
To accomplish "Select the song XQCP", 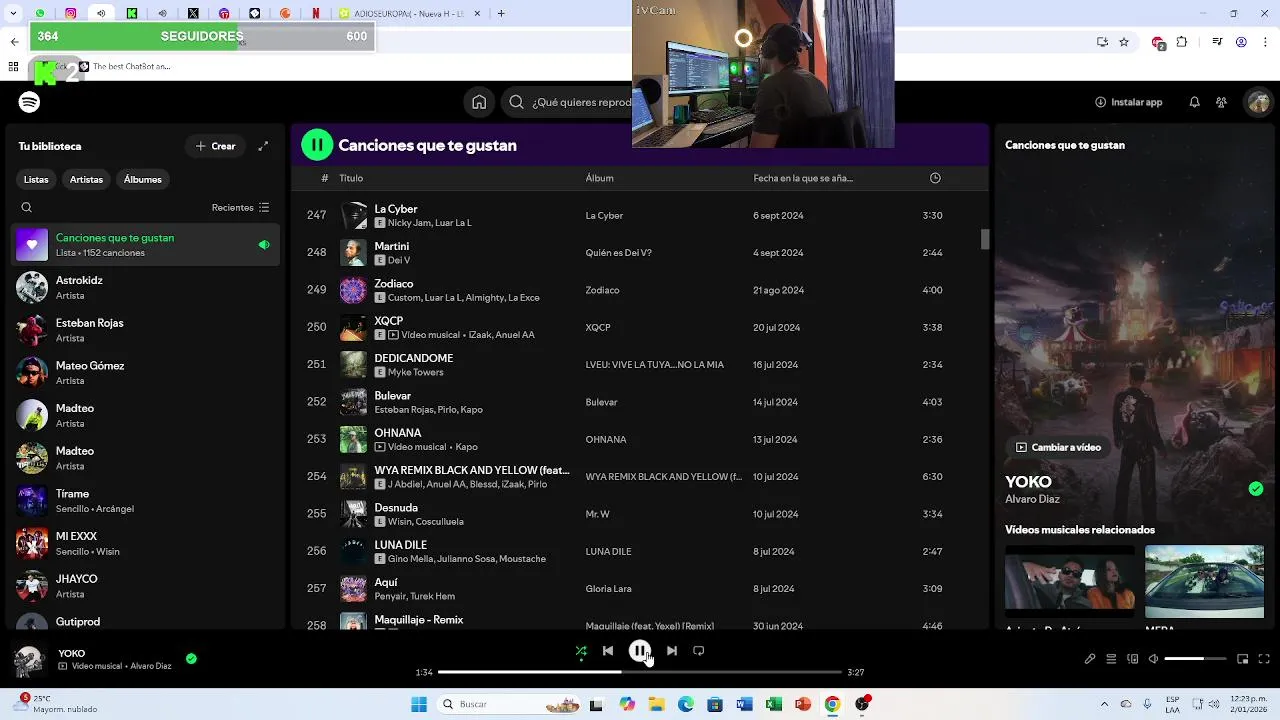I will point(389,321).
